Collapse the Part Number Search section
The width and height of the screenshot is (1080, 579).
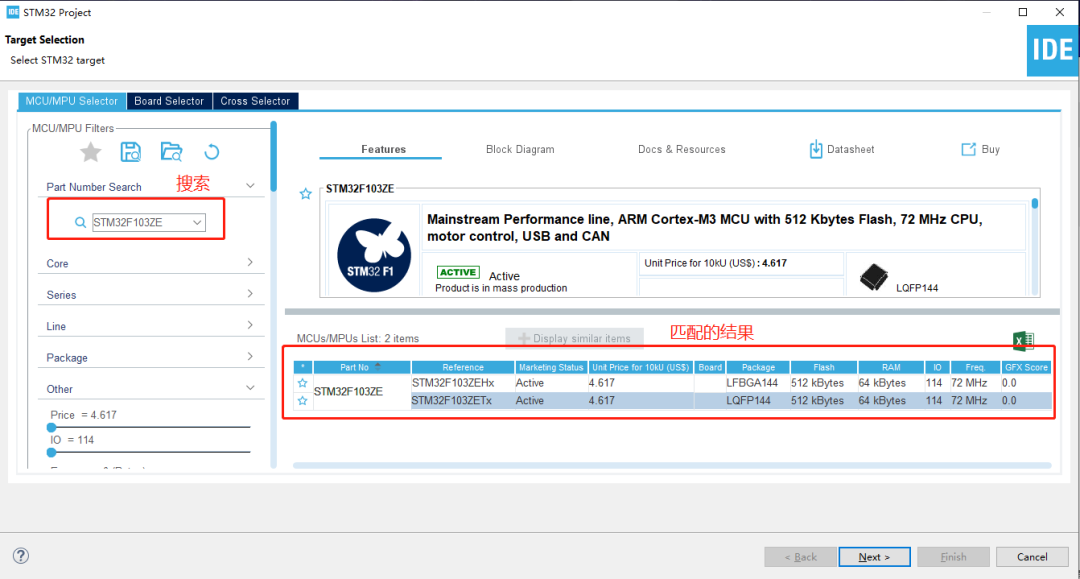[x=250, y=186]
